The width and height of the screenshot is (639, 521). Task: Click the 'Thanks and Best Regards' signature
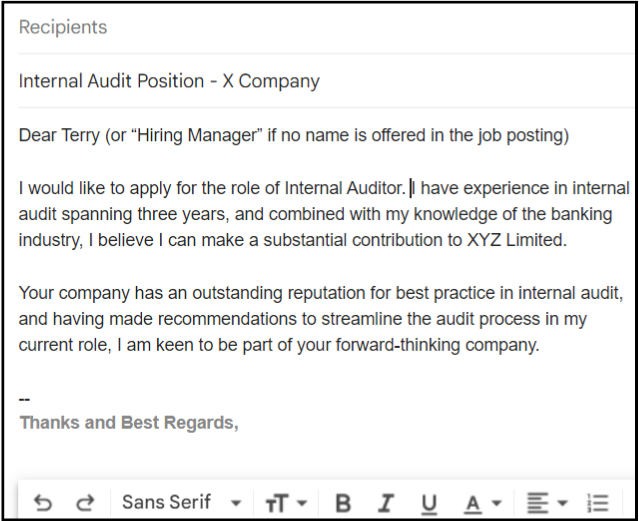coord(129,422)
